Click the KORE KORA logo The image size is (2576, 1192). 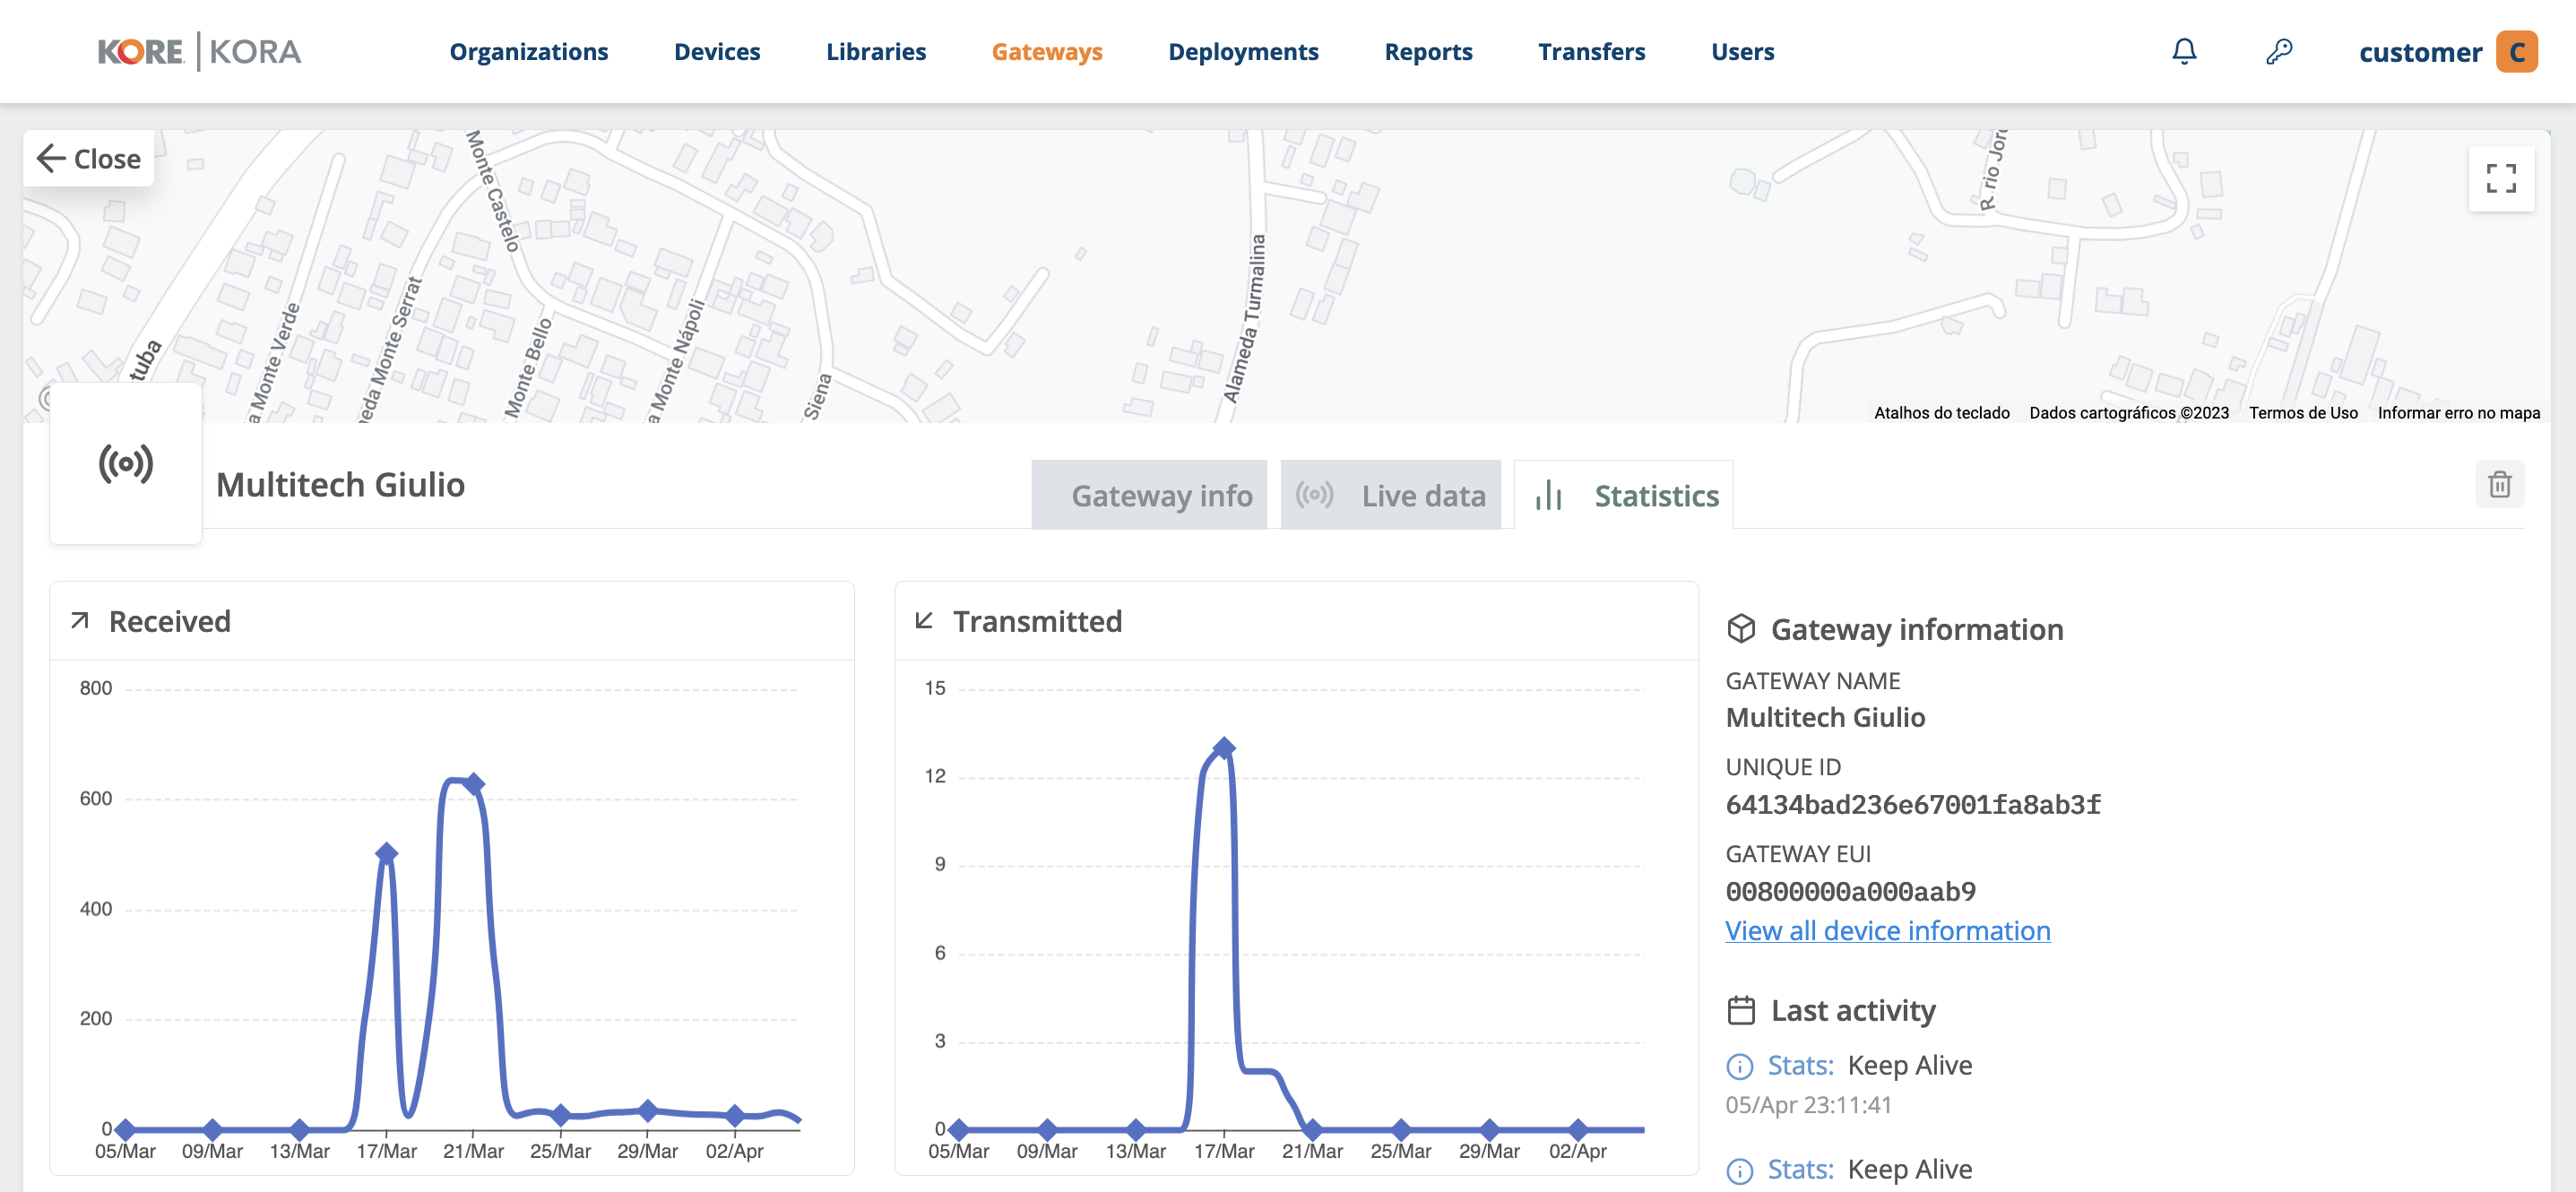click(199, 52)
